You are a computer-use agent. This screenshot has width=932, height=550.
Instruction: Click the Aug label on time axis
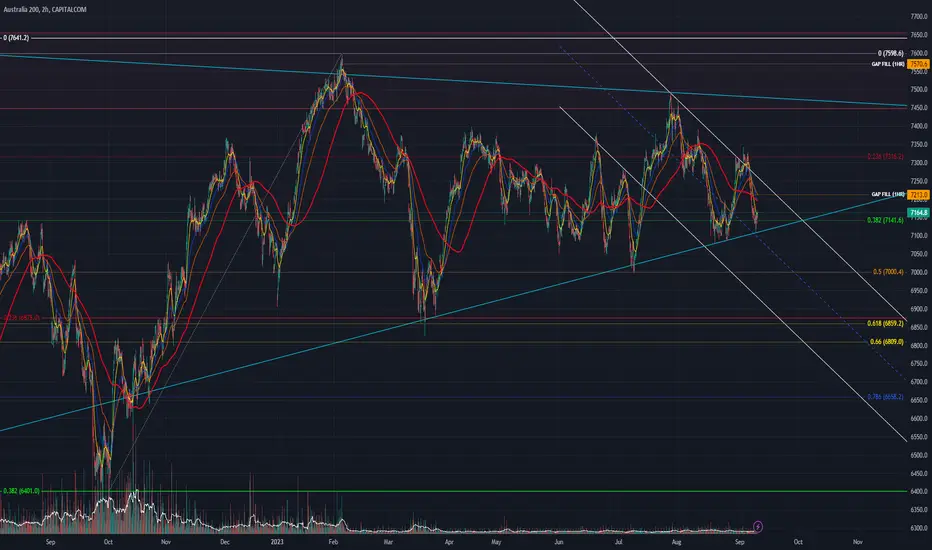click(676, 542)
